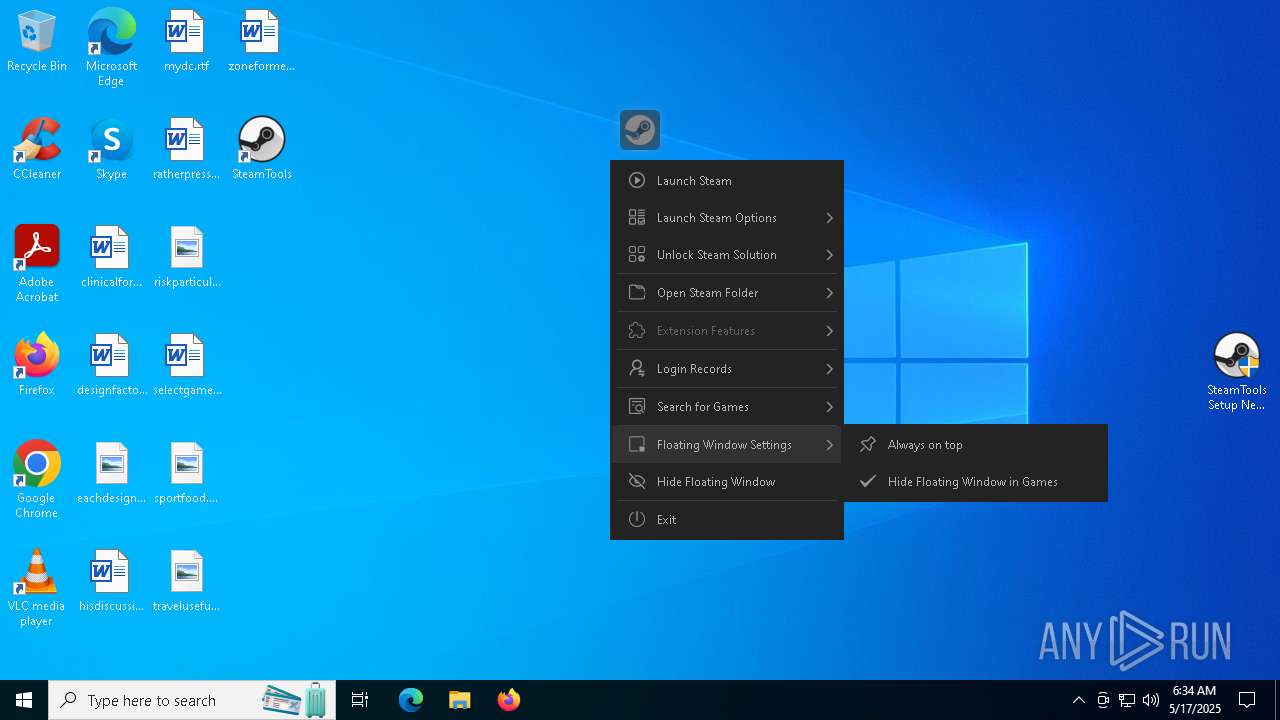
Task: Click the Open Steam Folder icon
Action: [637, 293]
